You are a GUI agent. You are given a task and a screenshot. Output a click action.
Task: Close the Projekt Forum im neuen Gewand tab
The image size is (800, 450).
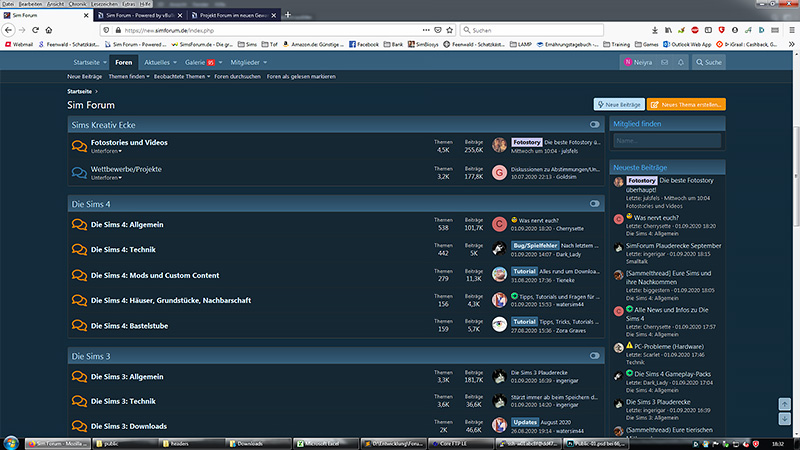tap(274, 15)
